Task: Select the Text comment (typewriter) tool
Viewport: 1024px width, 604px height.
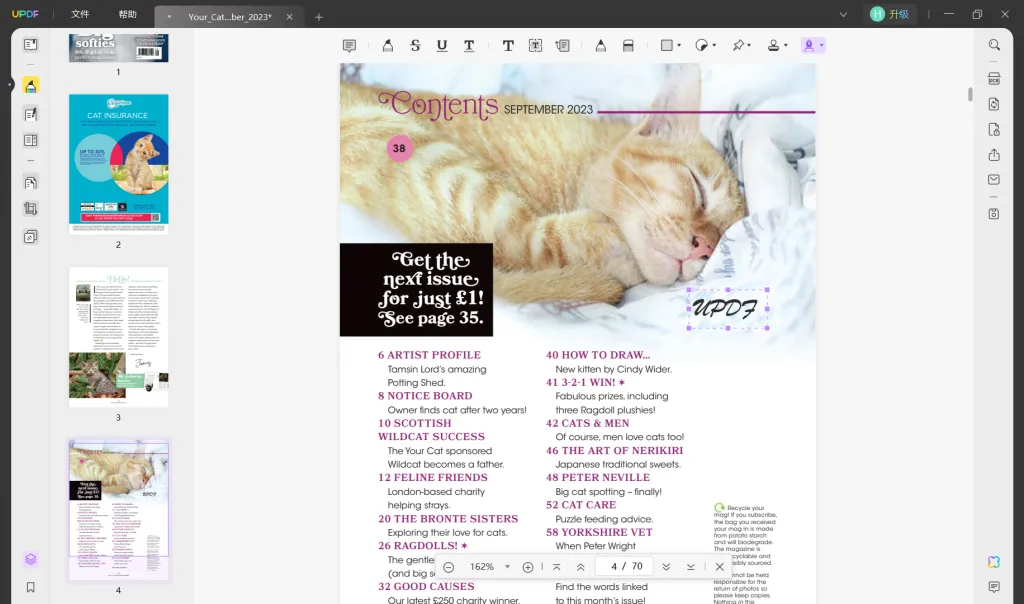Action: (508, 45)
